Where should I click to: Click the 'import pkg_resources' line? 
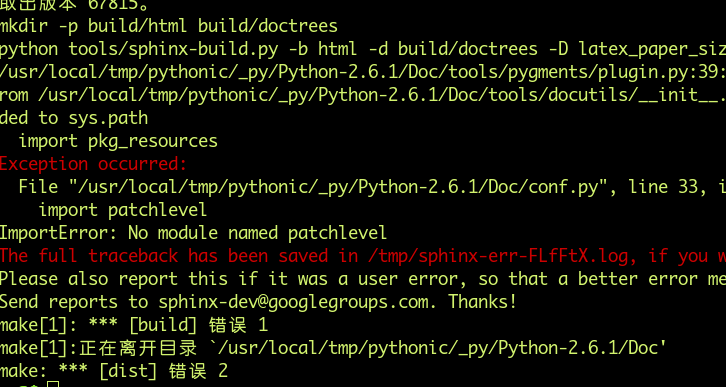[x=118, y=141]
